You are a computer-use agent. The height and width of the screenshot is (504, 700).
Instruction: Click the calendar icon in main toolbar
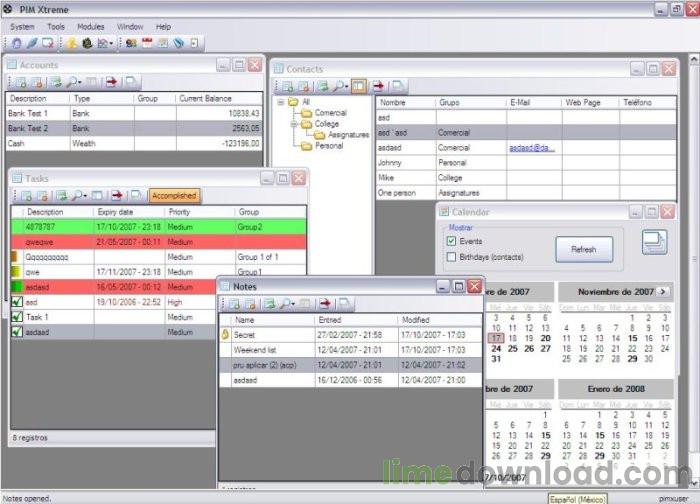click(147, 43)
